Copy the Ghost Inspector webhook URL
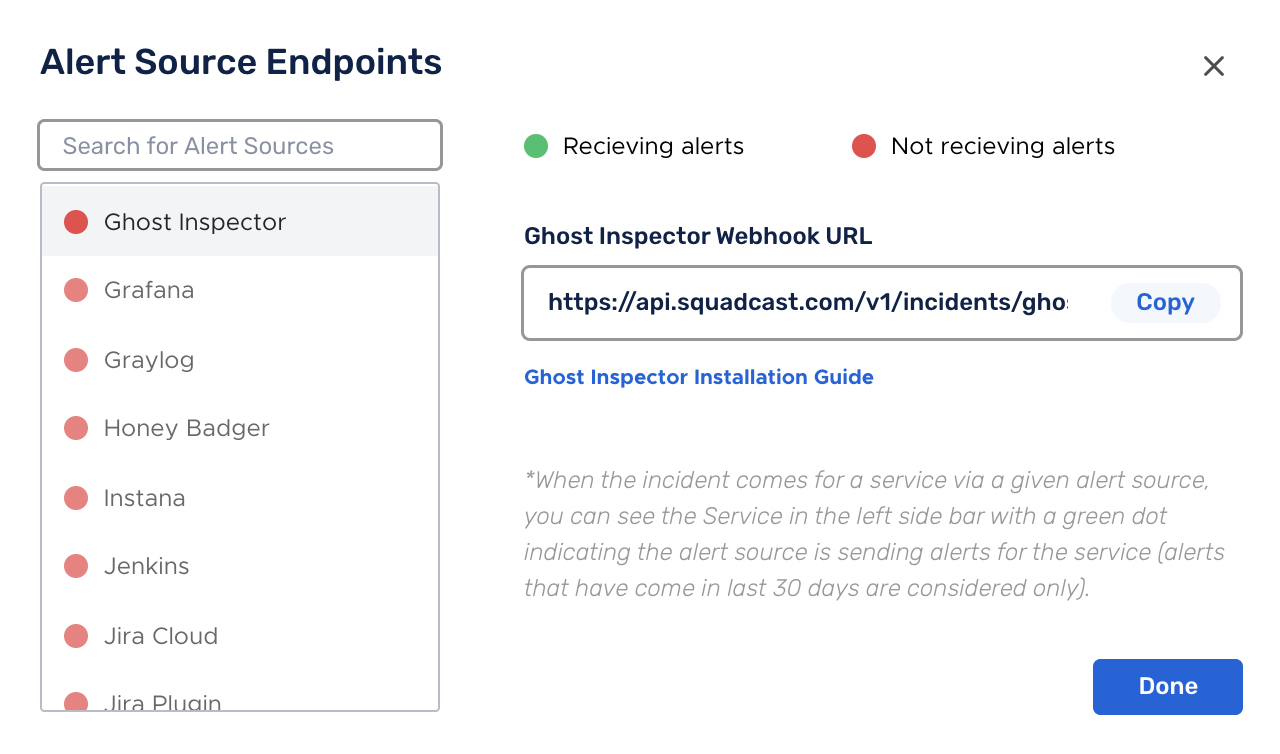 pyautogui.click(x=1165, y=302)
